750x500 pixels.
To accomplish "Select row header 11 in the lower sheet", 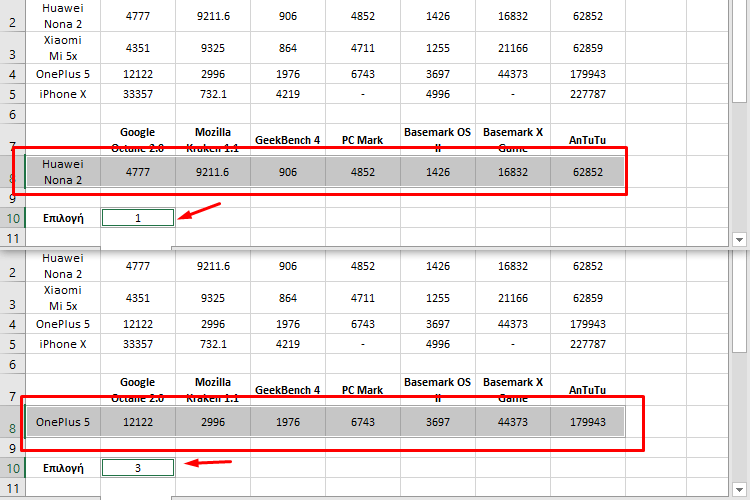I will coord(12,488).
